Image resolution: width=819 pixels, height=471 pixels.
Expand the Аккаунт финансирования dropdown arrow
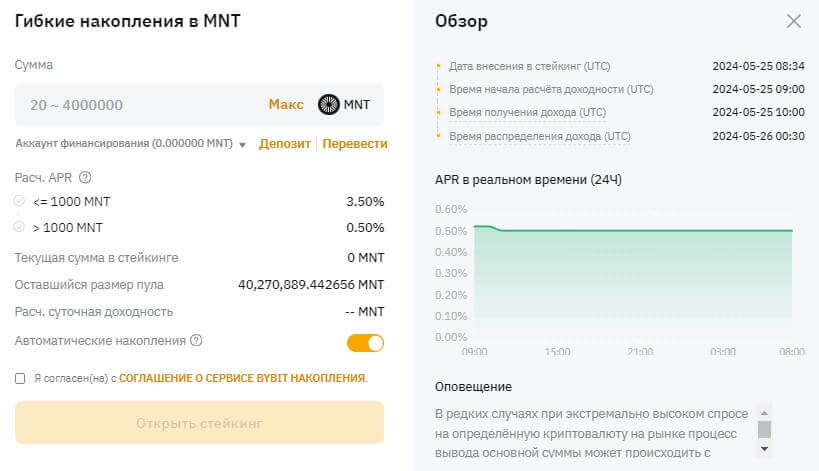click(x=243, y=145)
